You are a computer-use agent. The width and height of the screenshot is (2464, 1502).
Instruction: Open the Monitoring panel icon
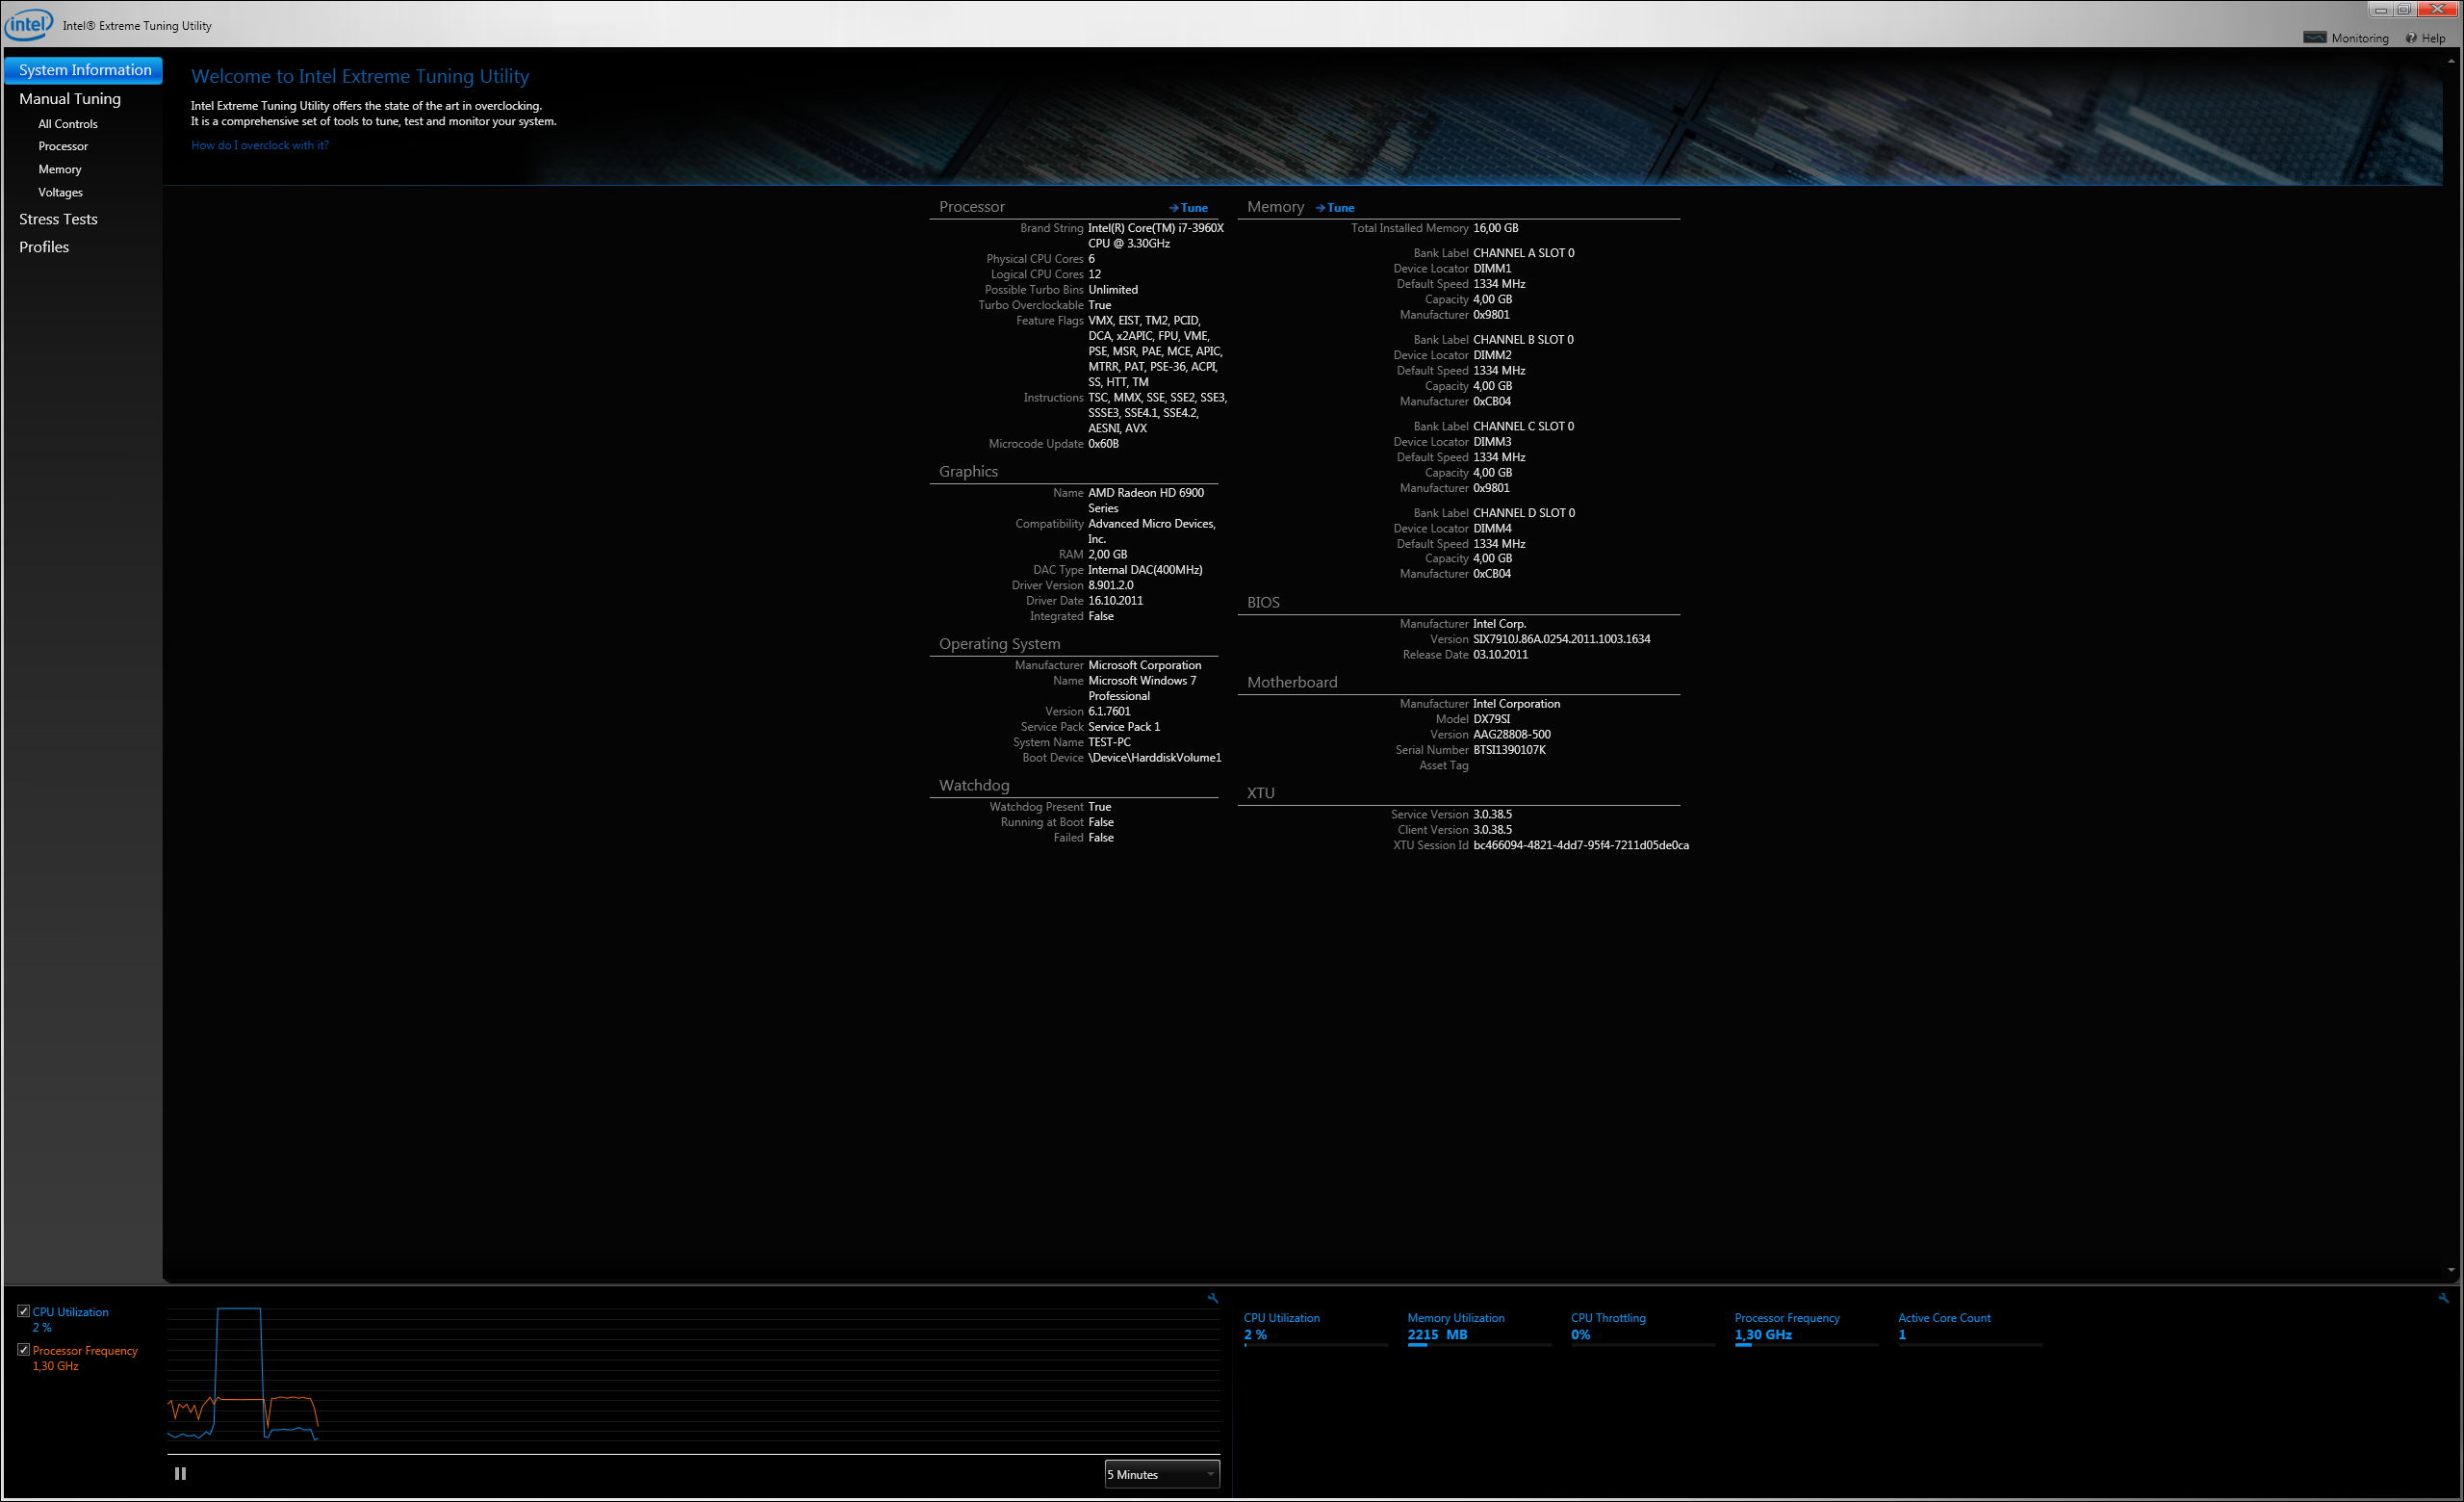click(x=2314, y=38)
